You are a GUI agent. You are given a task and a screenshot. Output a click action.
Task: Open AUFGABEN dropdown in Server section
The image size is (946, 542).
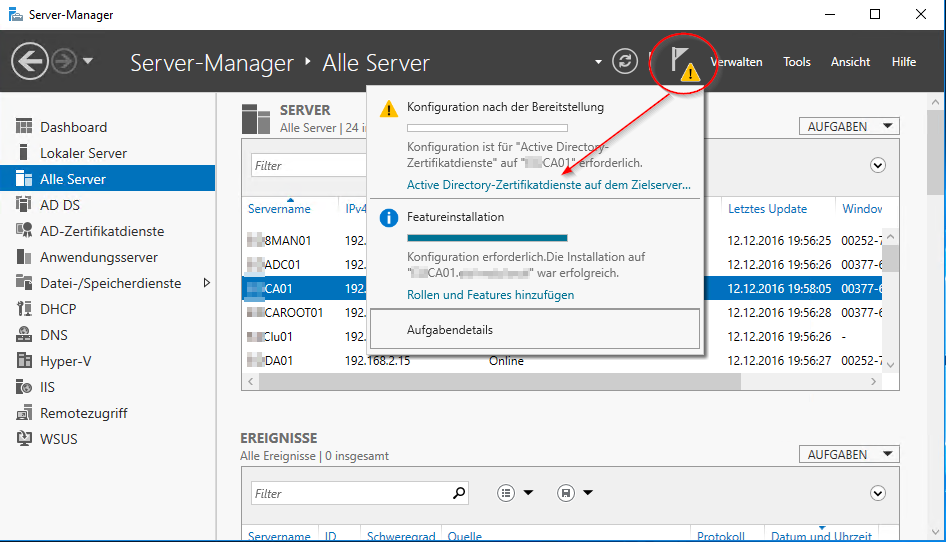[849, 126]
